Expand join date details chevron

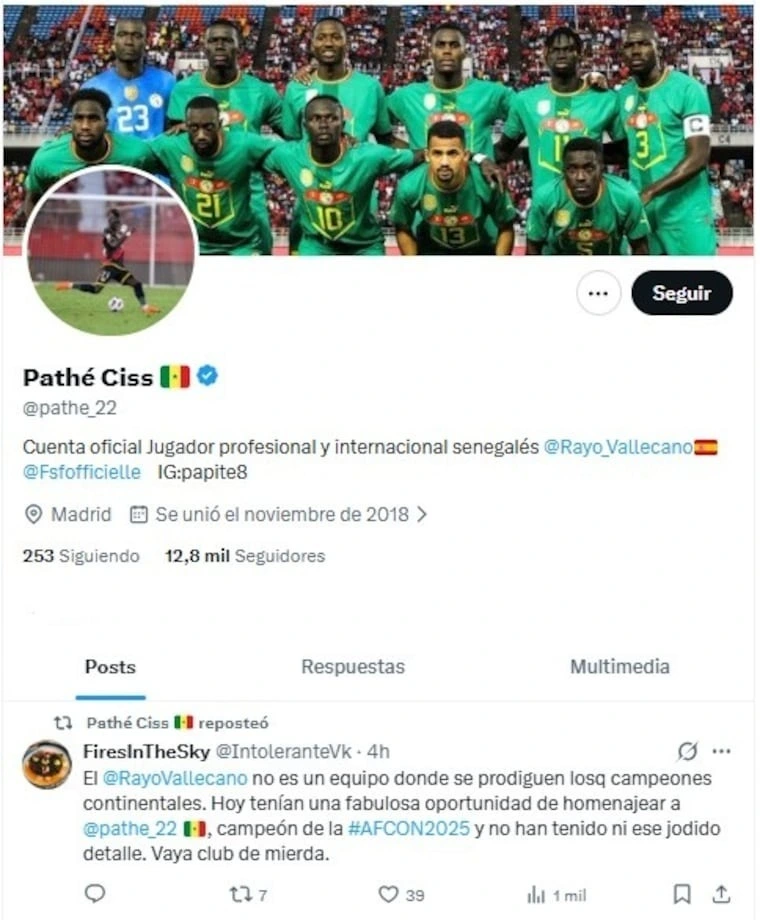click(x=421, y=515)
